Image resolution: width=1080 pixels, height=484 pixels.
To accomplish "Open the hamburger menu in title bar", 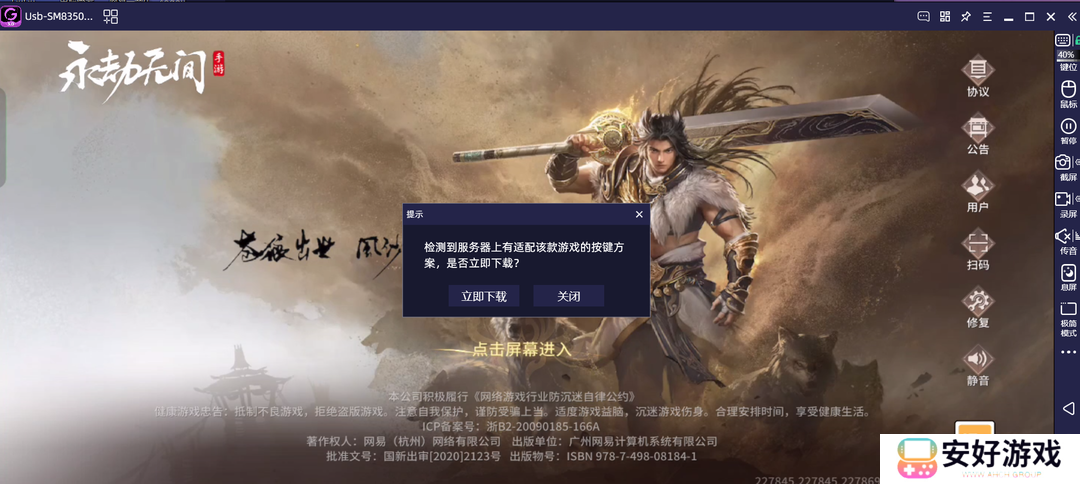I will coord(988,17).
